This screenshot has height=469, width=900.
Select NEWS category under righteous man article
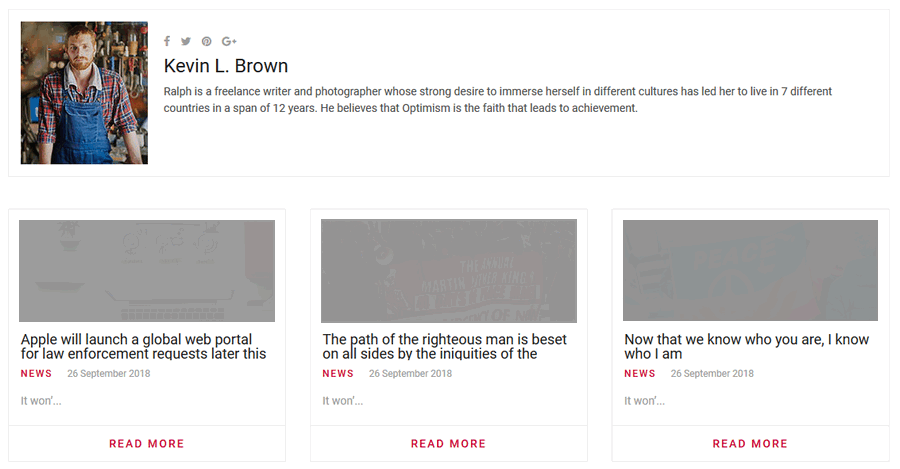pos(338,374)
